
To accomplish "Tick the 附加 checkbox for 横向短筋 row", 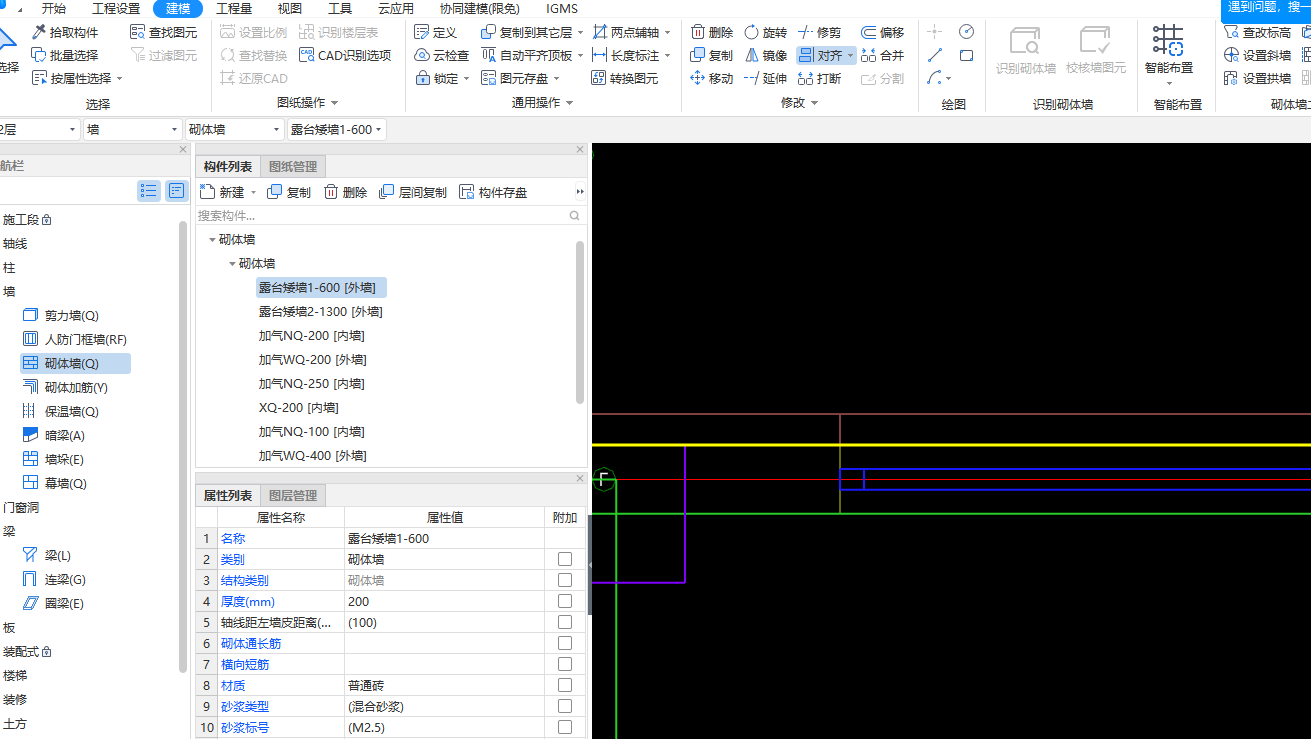I will tap(565, 664).
